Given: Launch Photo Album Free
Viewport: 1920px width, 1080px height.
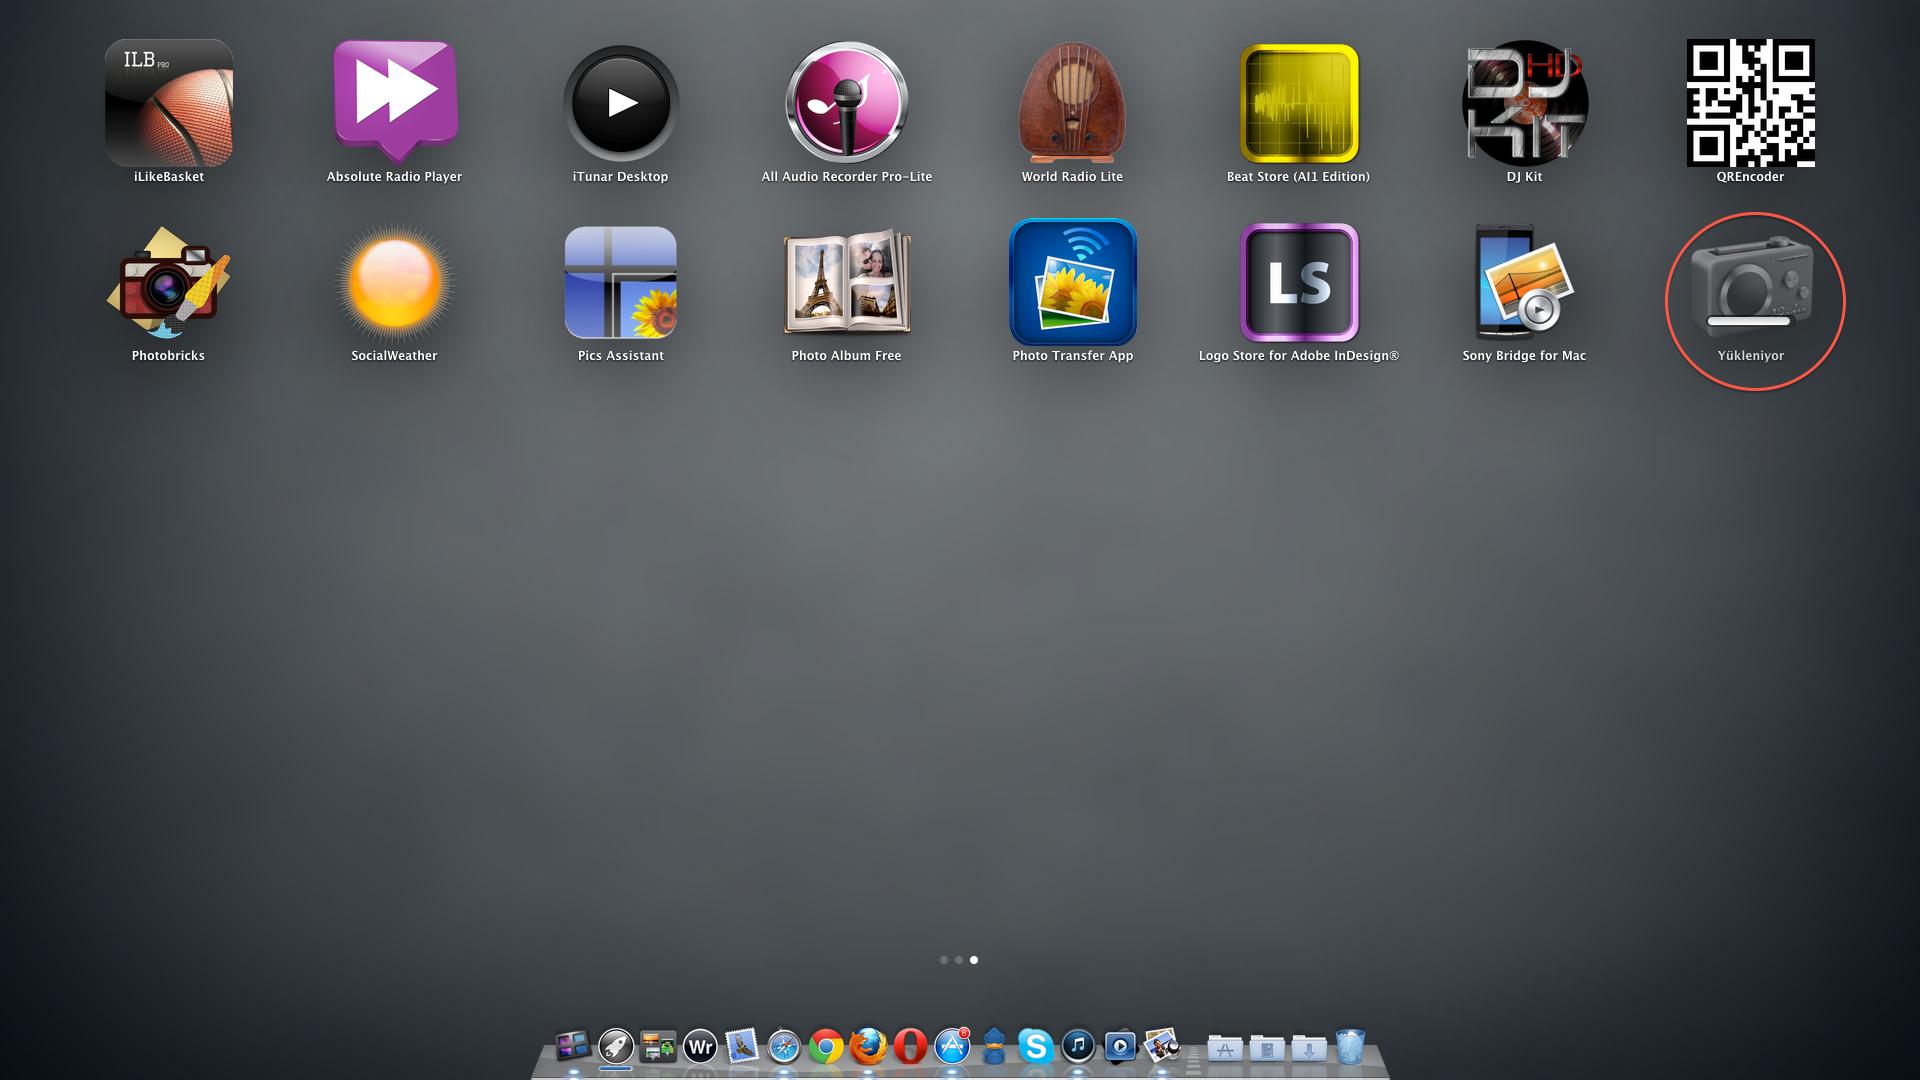Looking at the screenshot, I should (847, 283).
